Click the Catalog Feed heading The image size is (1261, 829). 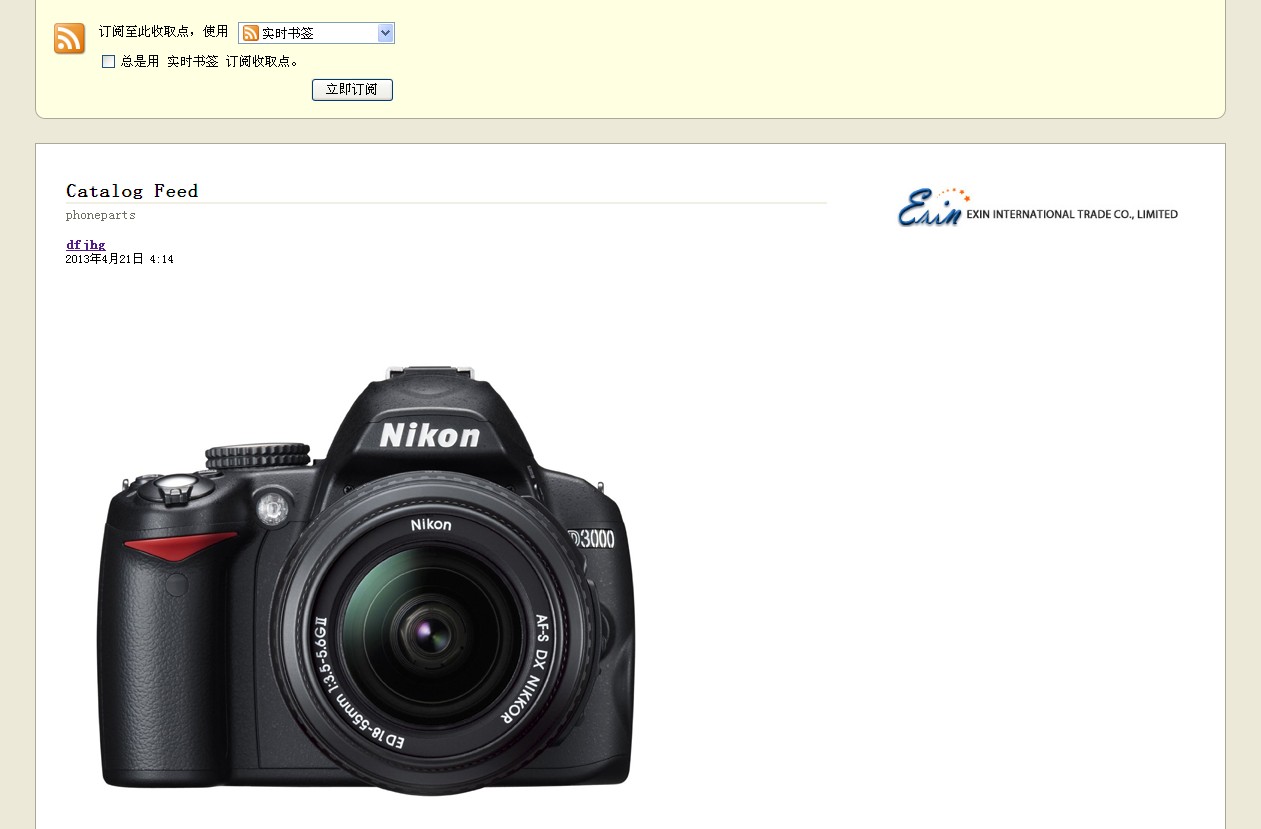[x=132, y=190]
